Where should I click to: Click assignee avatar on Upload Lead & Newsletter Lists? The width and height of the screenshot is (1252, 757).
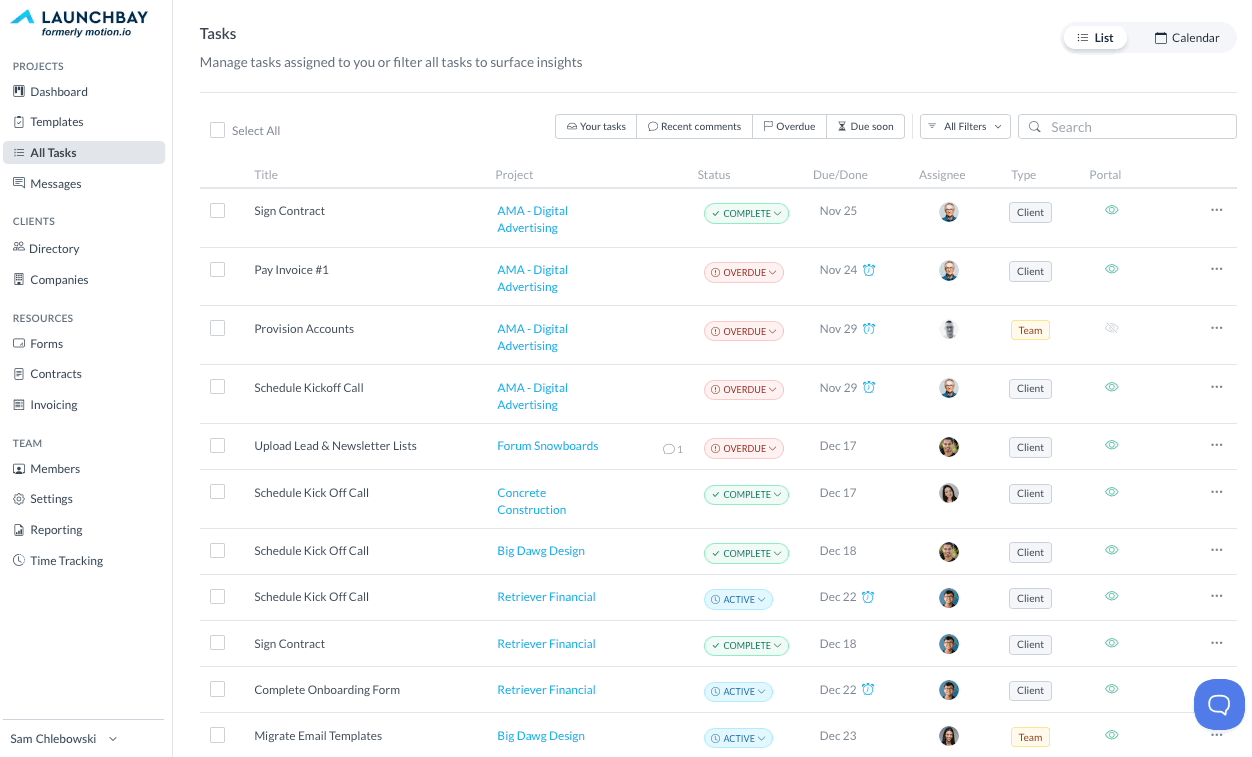point(949,447)
